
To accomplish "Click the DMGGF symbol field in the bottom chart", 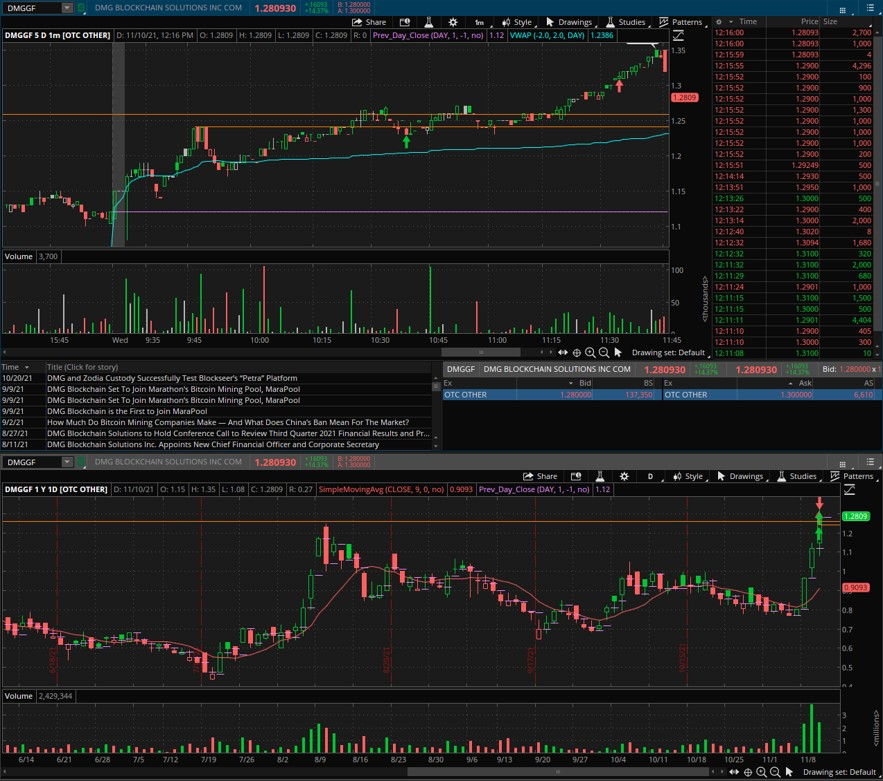I will pyautogui.click(x=30, y=462).
